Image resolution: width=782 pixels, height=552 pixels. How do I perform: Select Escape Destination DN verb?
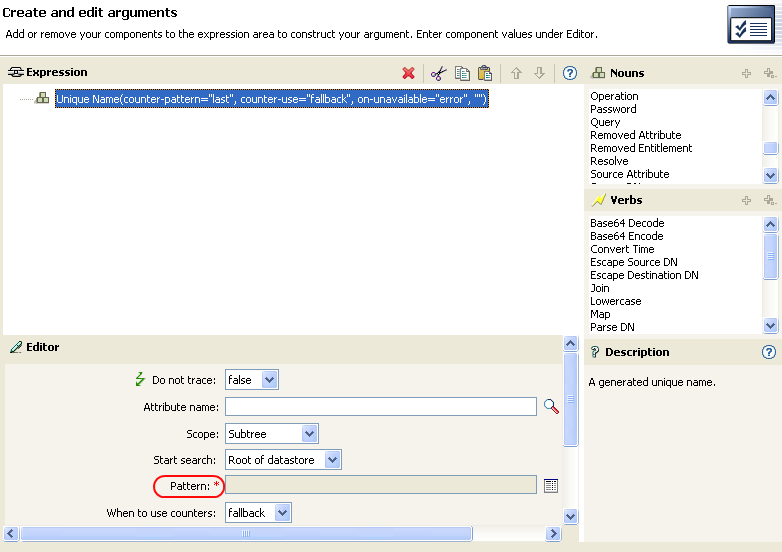(x=644, y=275)
